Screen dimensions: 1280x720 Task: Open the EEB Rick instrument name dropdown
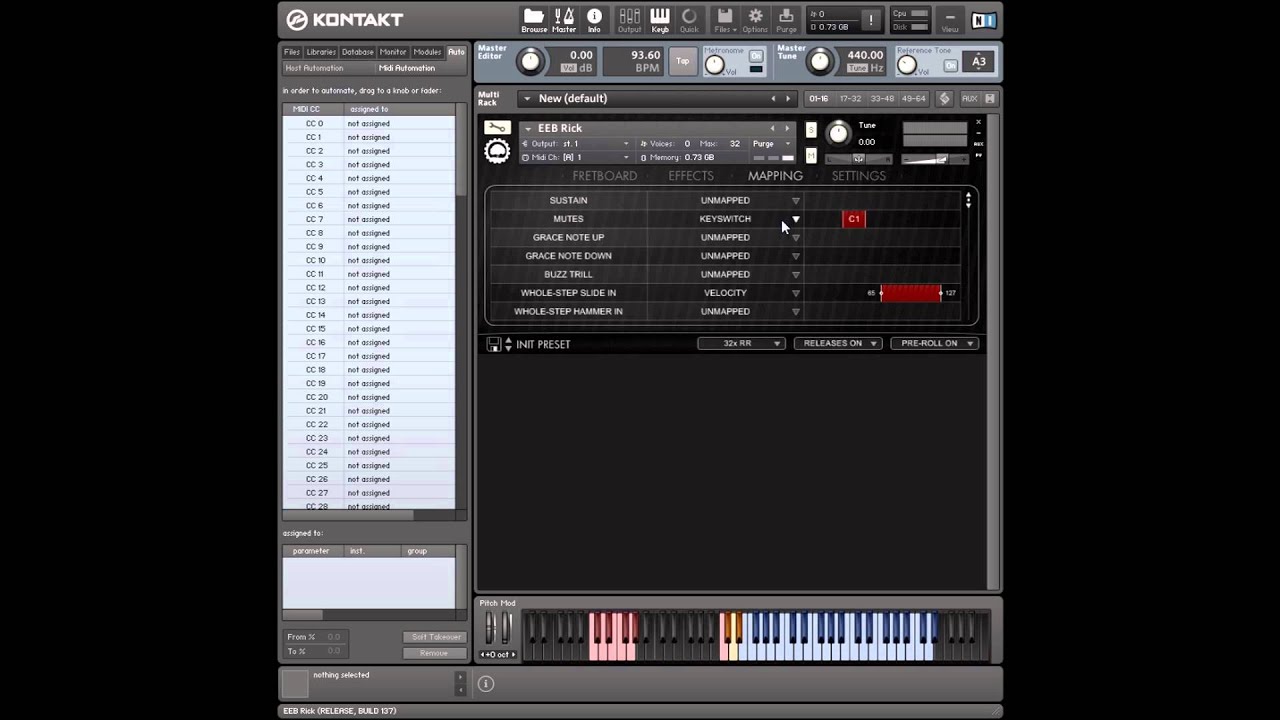tap(527, 128)
